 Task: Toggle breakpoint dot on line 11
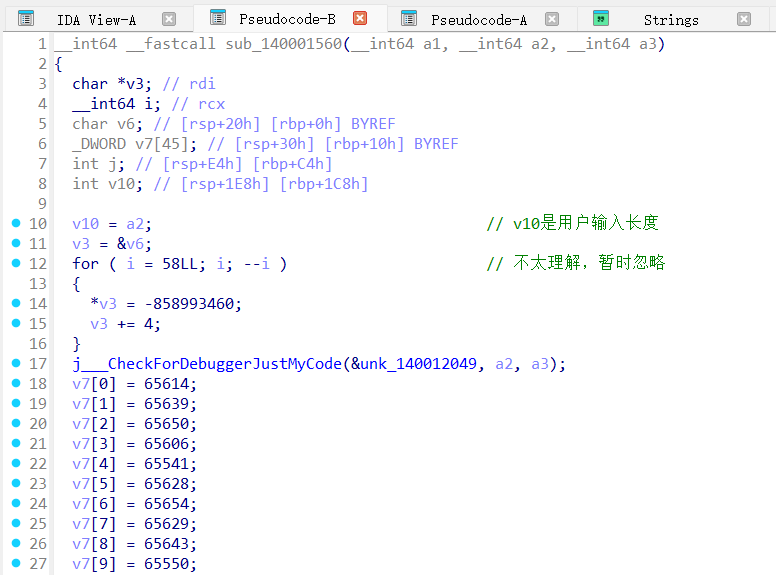[x=16, y=243]
